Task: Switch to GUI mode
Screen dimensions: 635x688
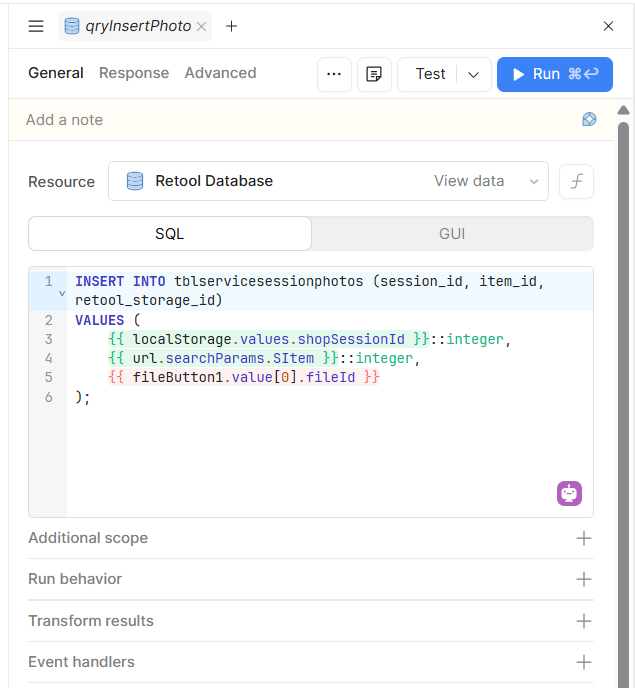Action: point(452,234)
